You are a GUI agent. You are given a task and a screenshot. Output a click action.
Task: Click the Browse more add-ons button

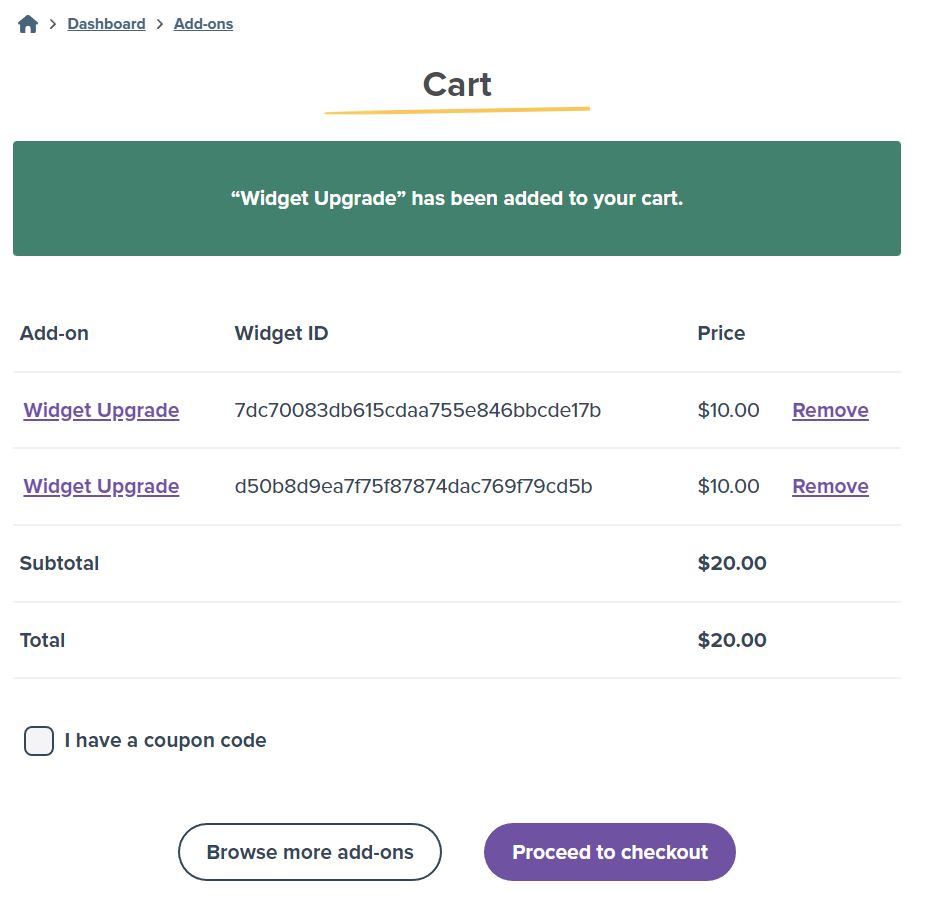pos(310,852)
